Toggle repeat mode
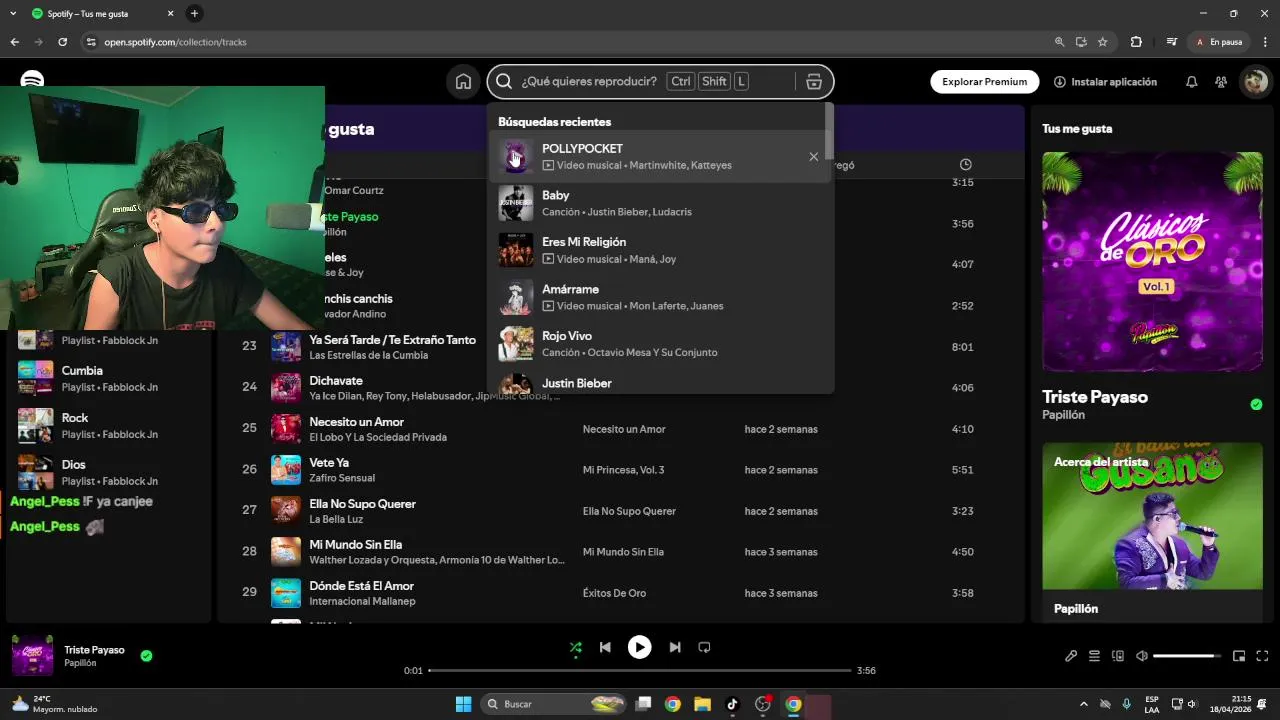1280x720 pixels. tap(704, 647)
